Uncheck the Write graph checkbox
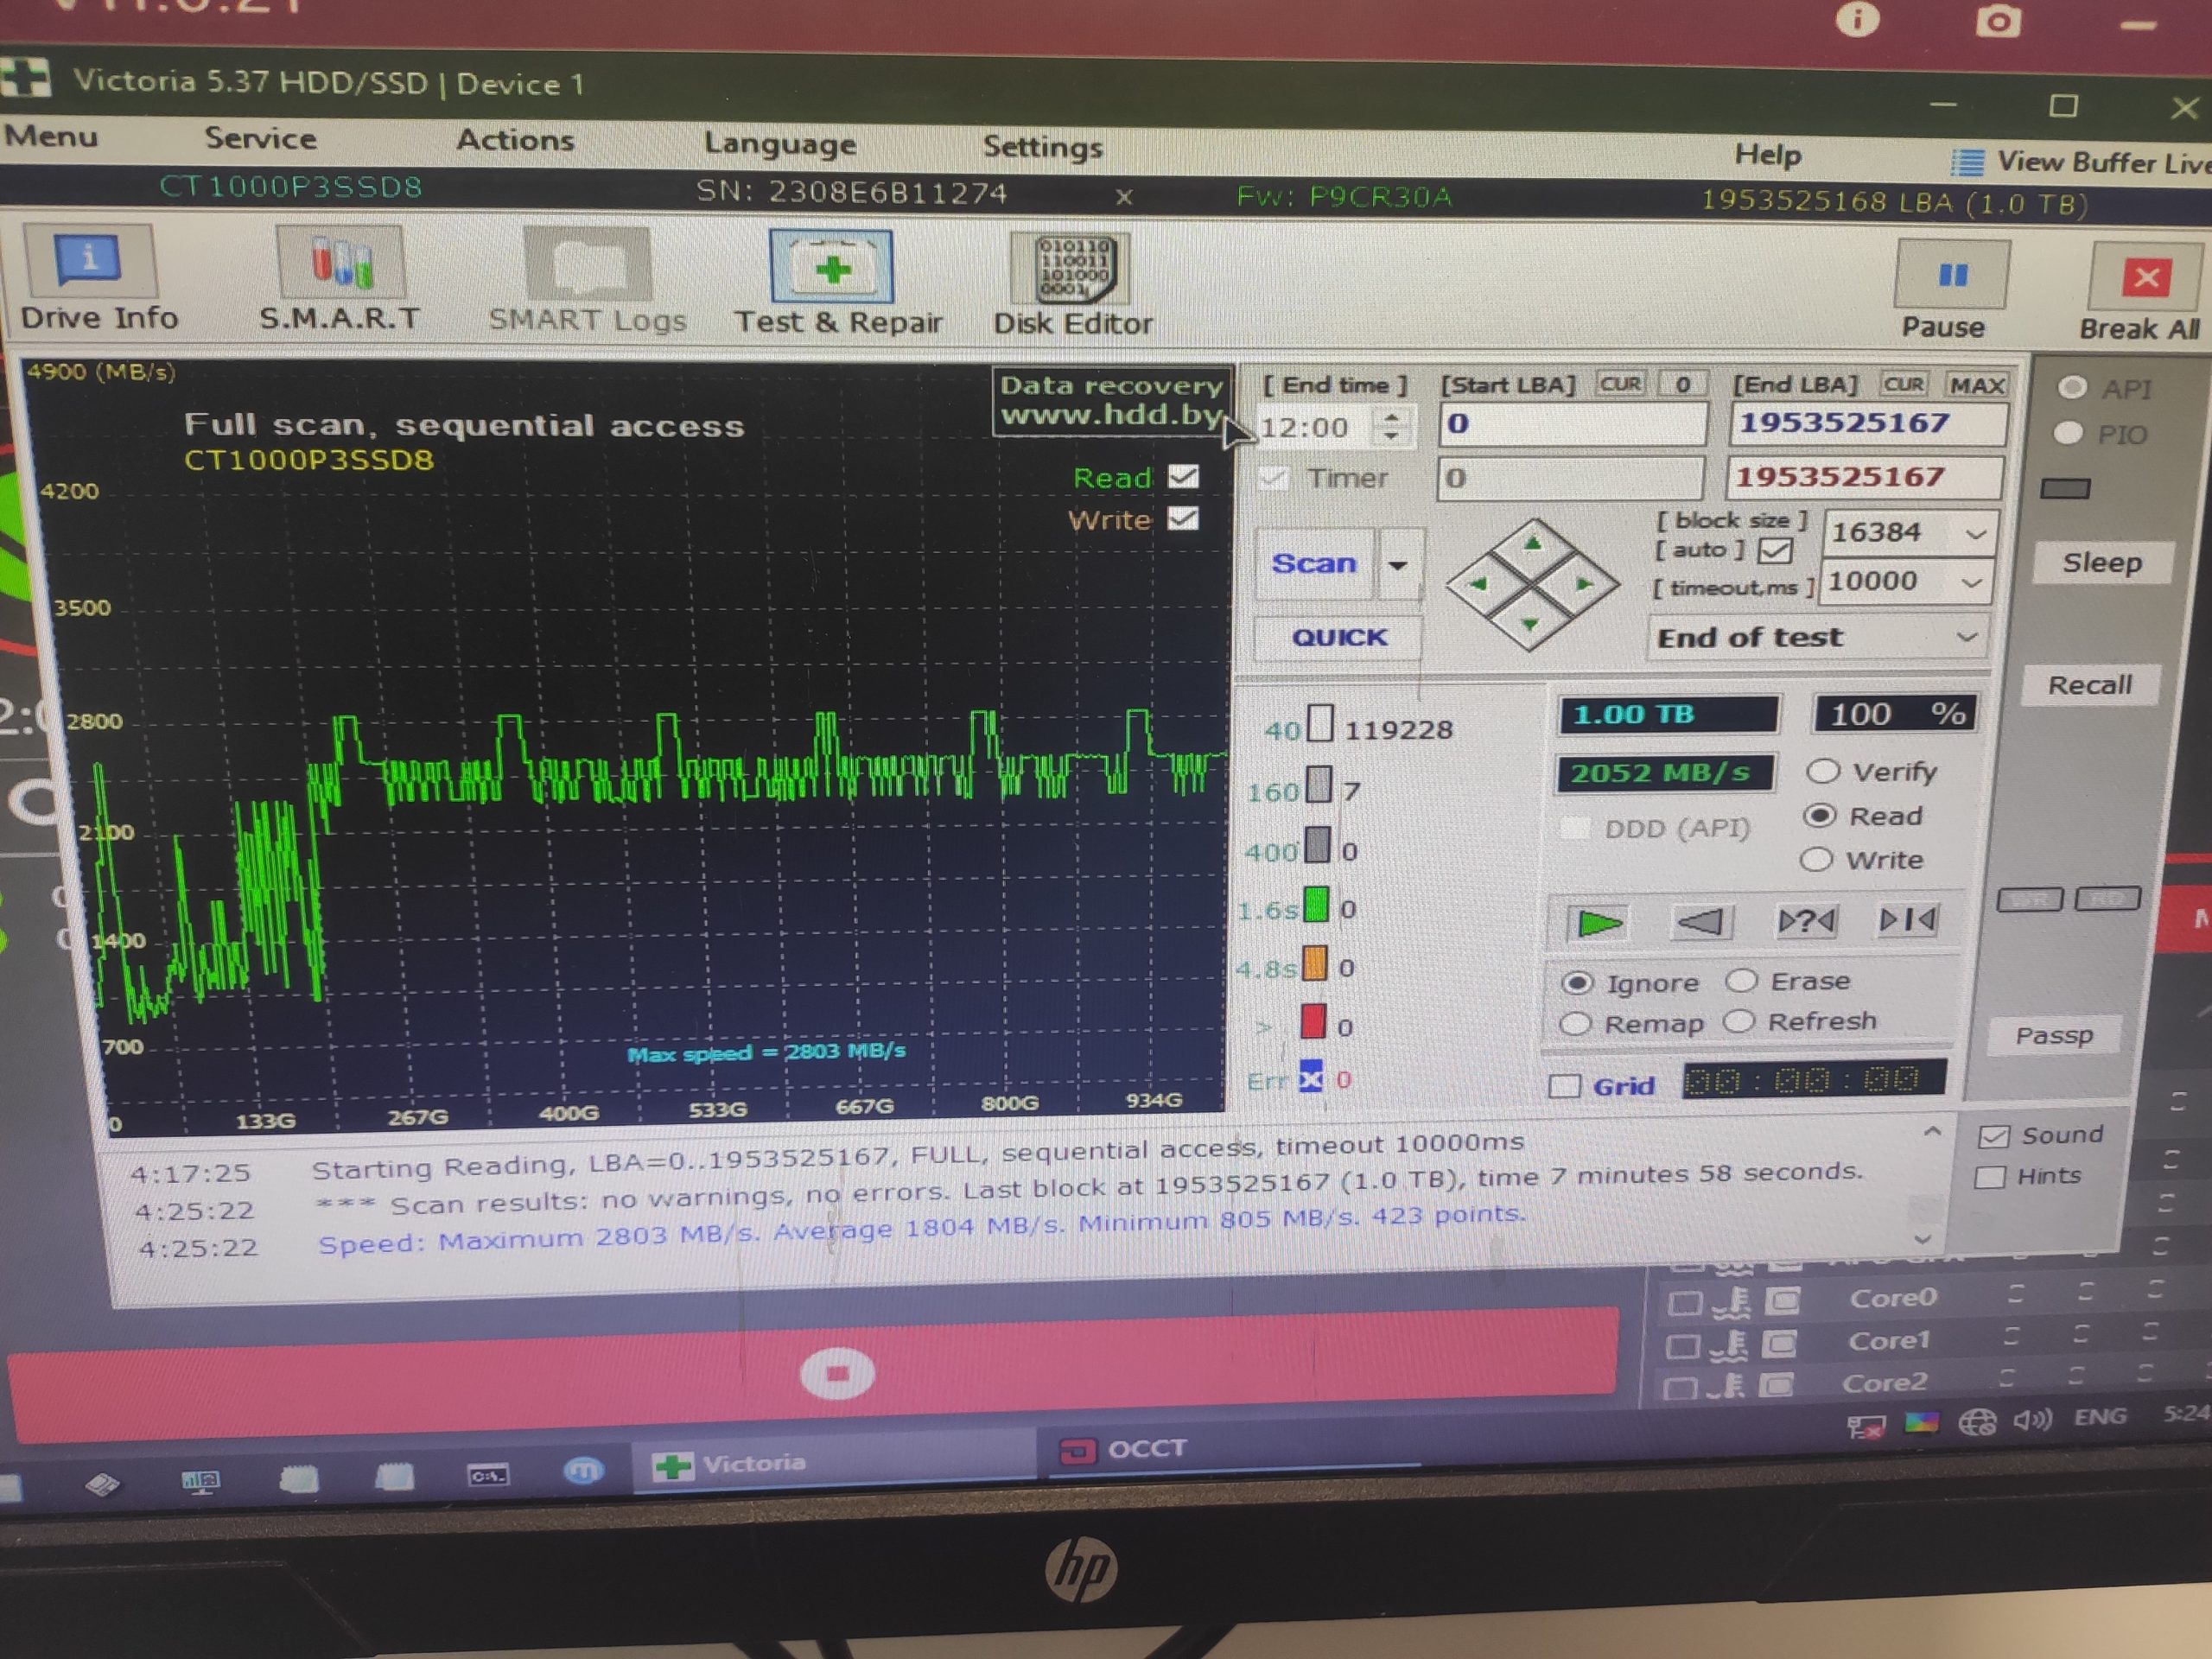Screen dimensions: 2212x1659 (x=1183, y=519)
